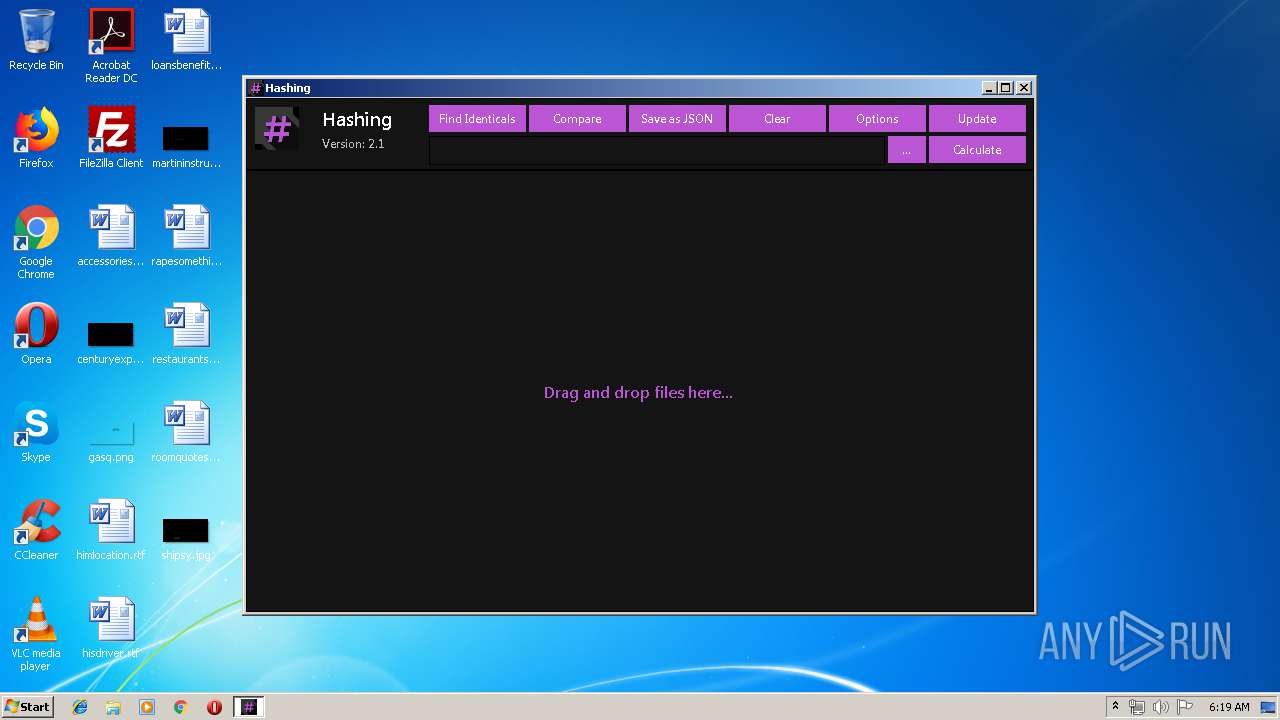Image resolution: width=1280 pixels, height=720 pixels.
Task: Clear the hashing results list
Action: tap(777, 119)
